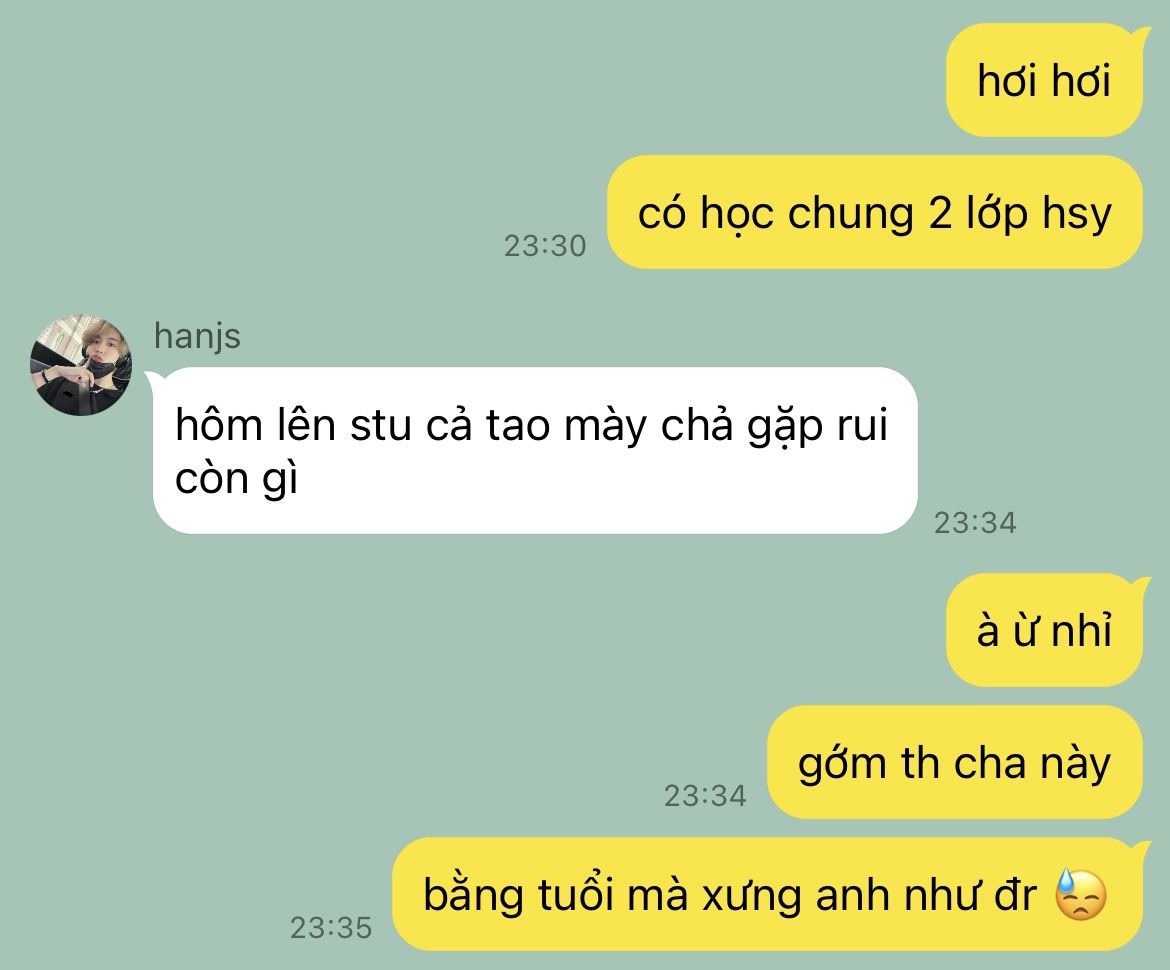Open hanjs's profile picture
Screen dimensions: 1170x970
(x=81, y=364)
